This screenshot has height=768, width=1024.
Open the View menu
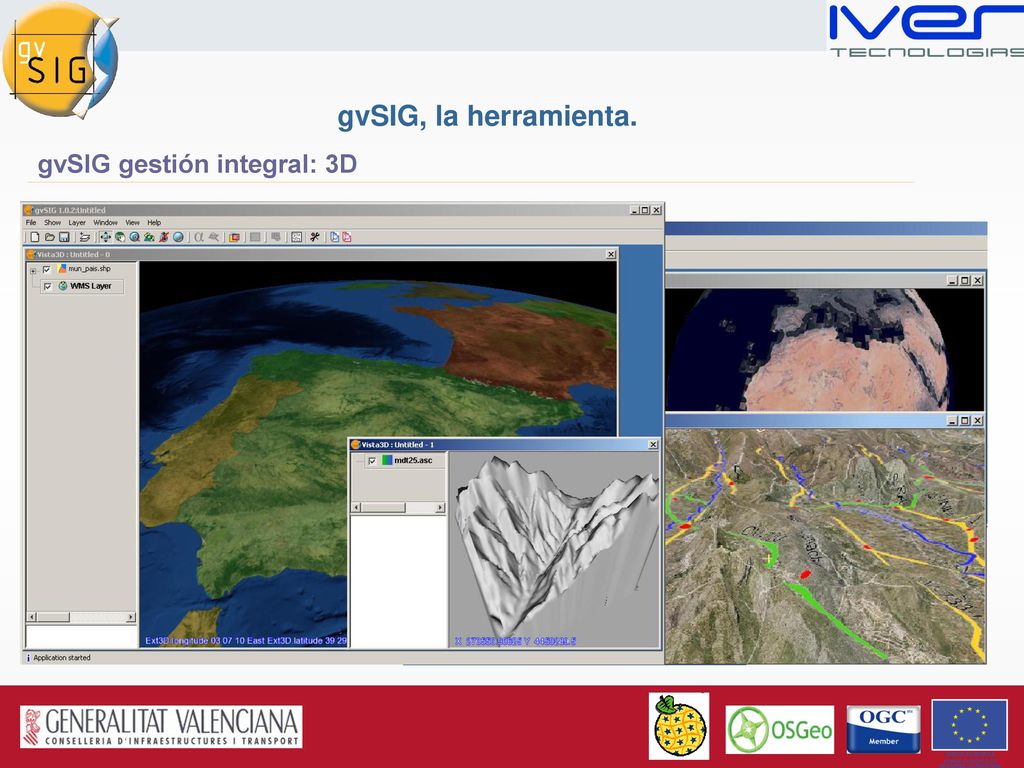(133, 223)
